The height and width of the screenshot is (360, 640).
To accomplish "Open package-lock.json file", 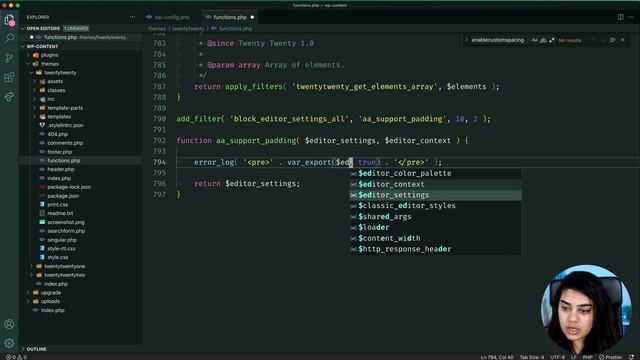I will (x=69, y=187).
